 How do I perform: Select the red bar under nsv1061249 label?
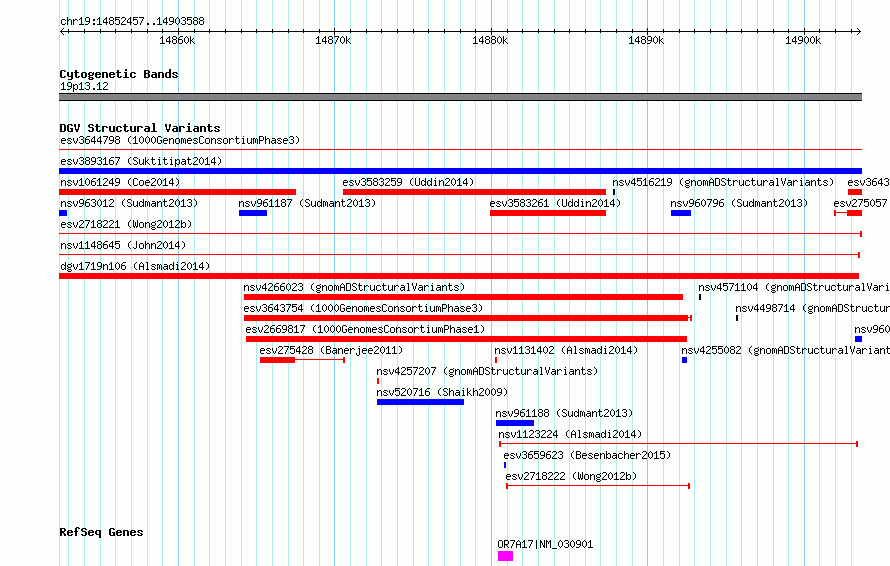coord(178,192)
